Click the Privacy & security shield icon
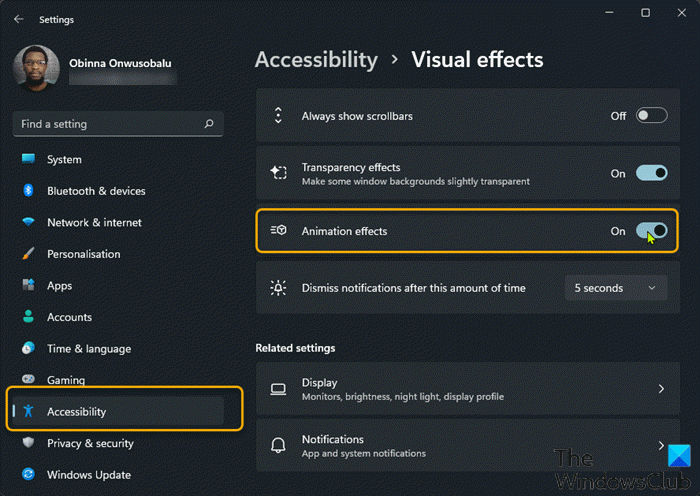700x496 pixels. [x=28, y=443]
